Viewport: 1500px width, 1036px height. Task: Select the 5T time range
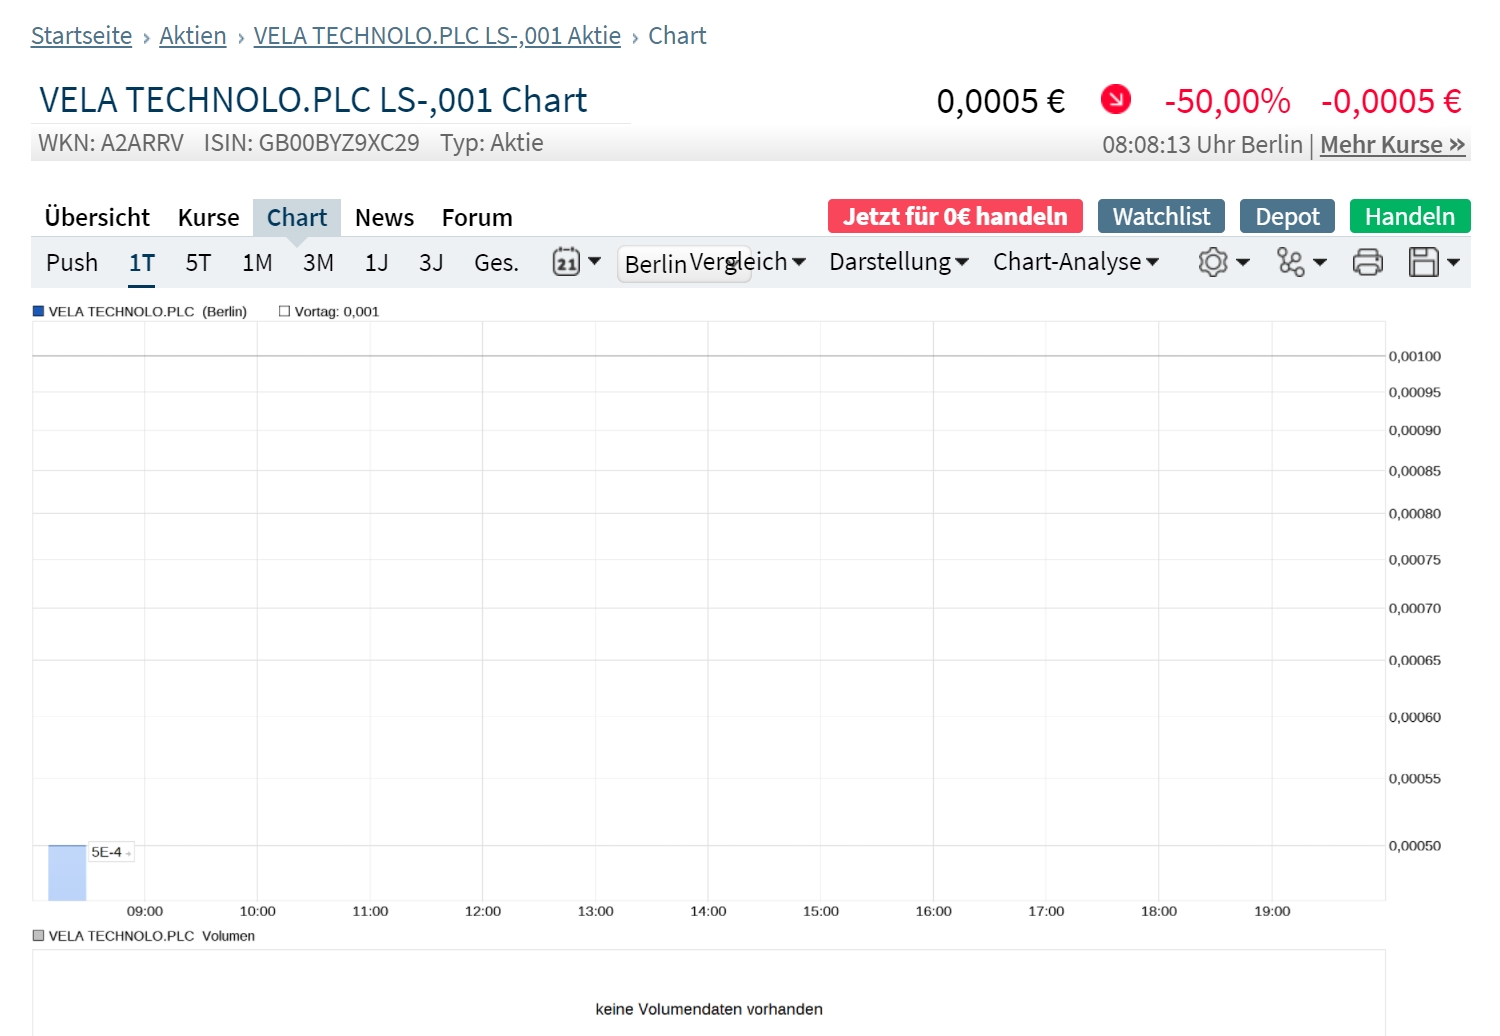coord(198,263)
